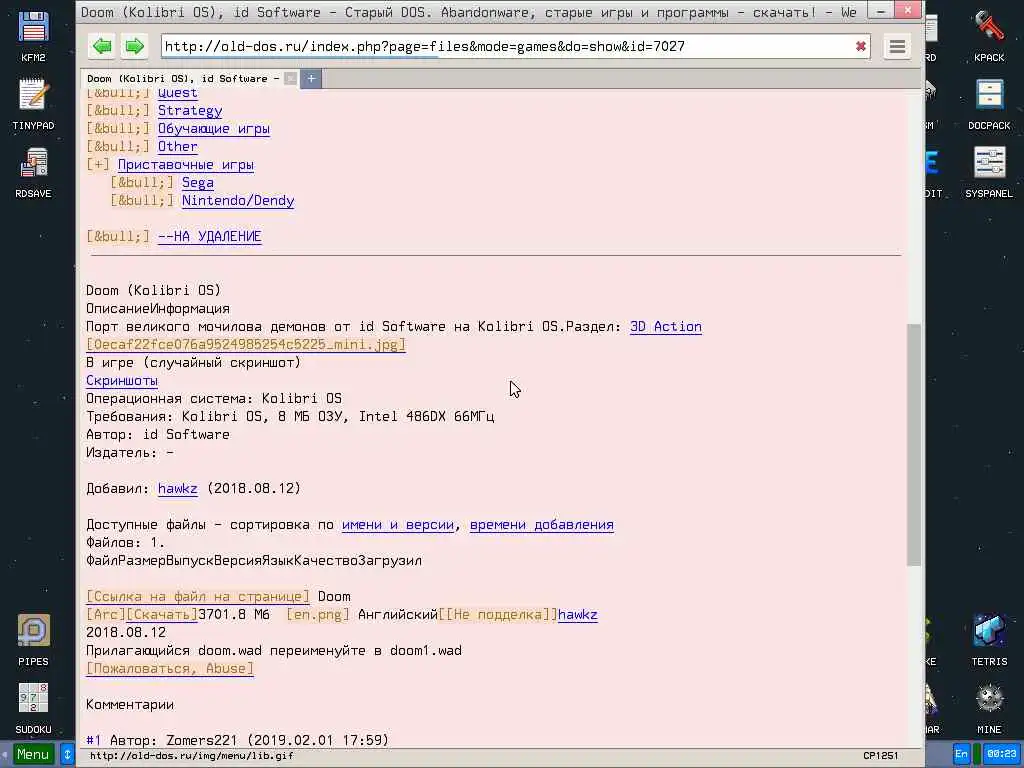1024x768 pixels.
Task: Open the Nintendo/Dendy link
Action: pyautogui.click(x=238, y=200)
